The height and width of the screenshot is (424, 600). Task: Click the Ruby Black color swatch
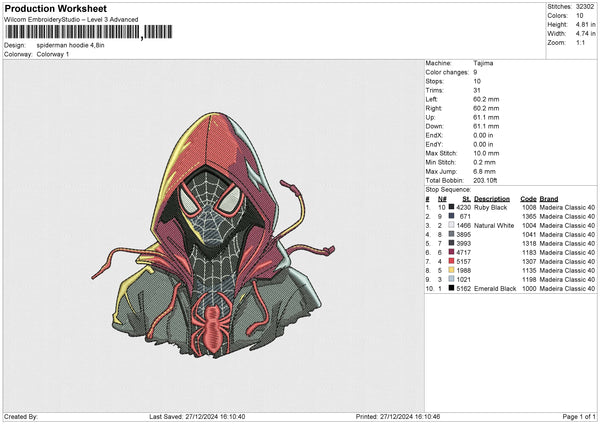point(452,207)
